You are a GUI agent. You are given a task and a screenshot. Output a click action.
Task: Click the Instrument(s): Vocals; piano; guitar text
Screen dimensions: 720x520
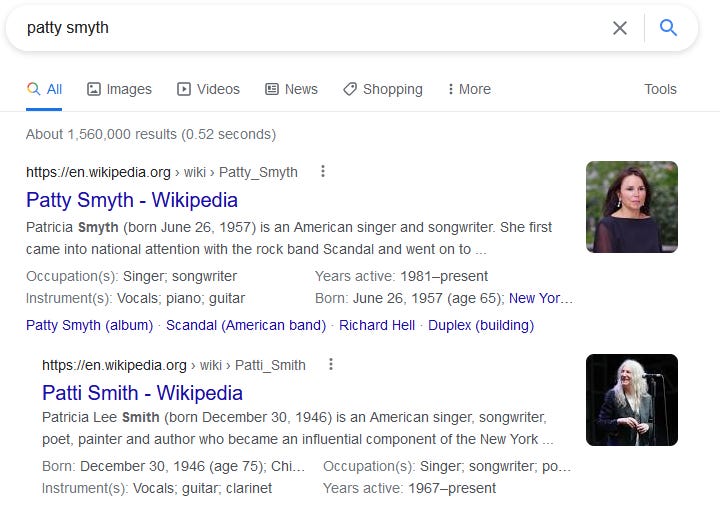coord(135,299)
